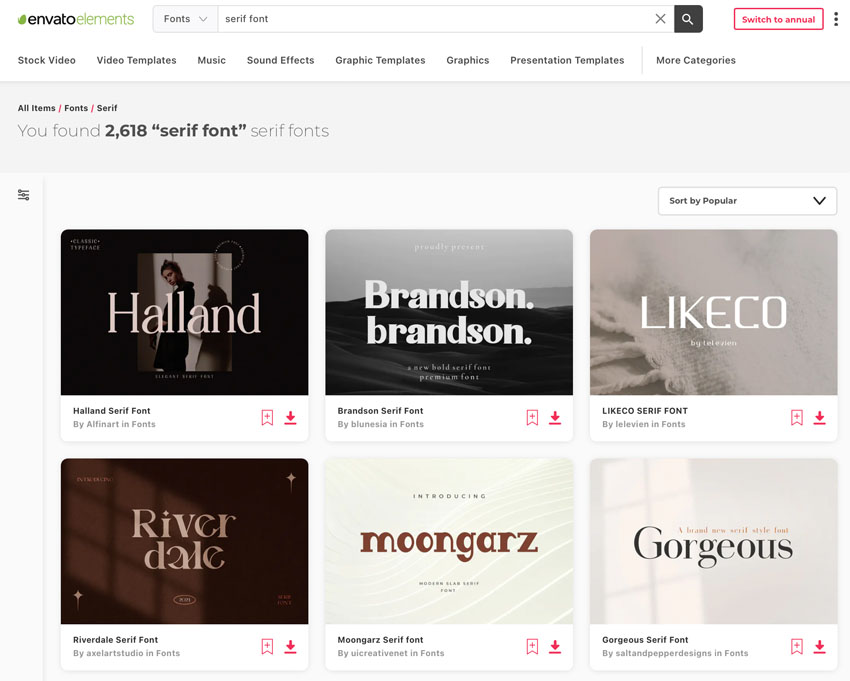Go to Video Templates category
This screenshot has height=681, width=850.
(x=137, y=60)
